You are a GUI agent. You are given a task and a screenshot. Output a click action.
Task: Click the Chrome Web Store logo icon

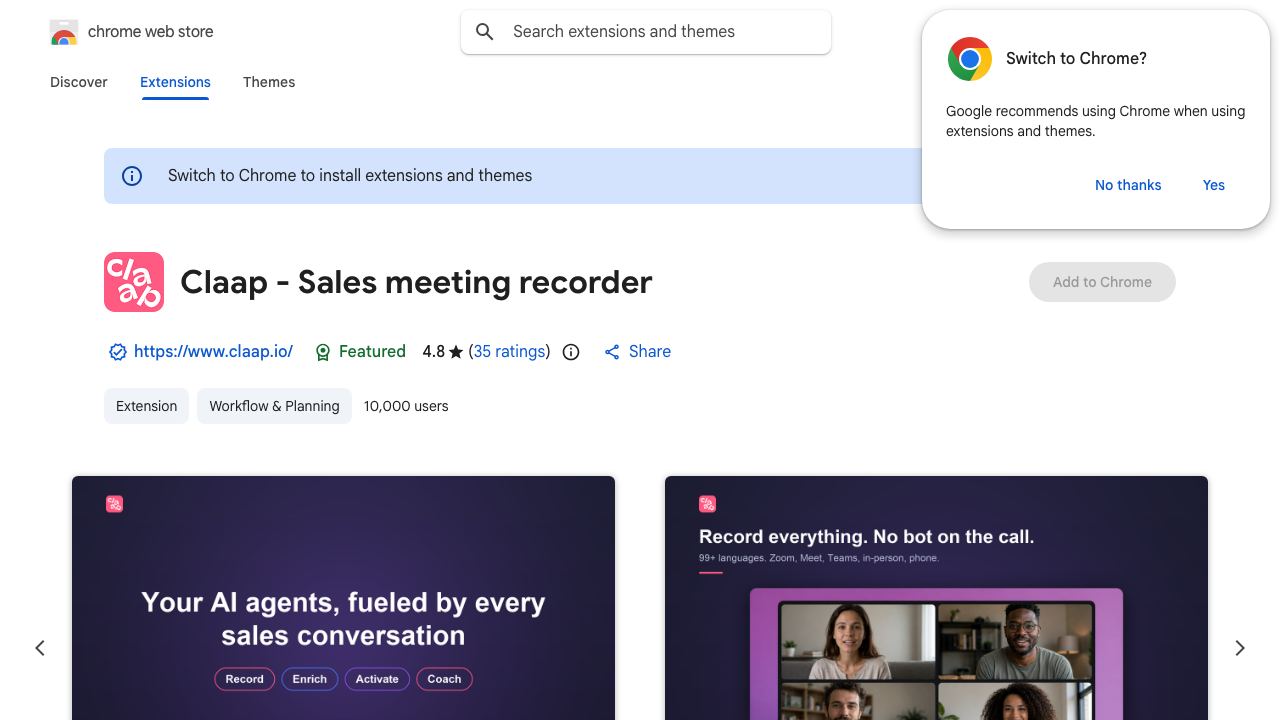point(64,32)
